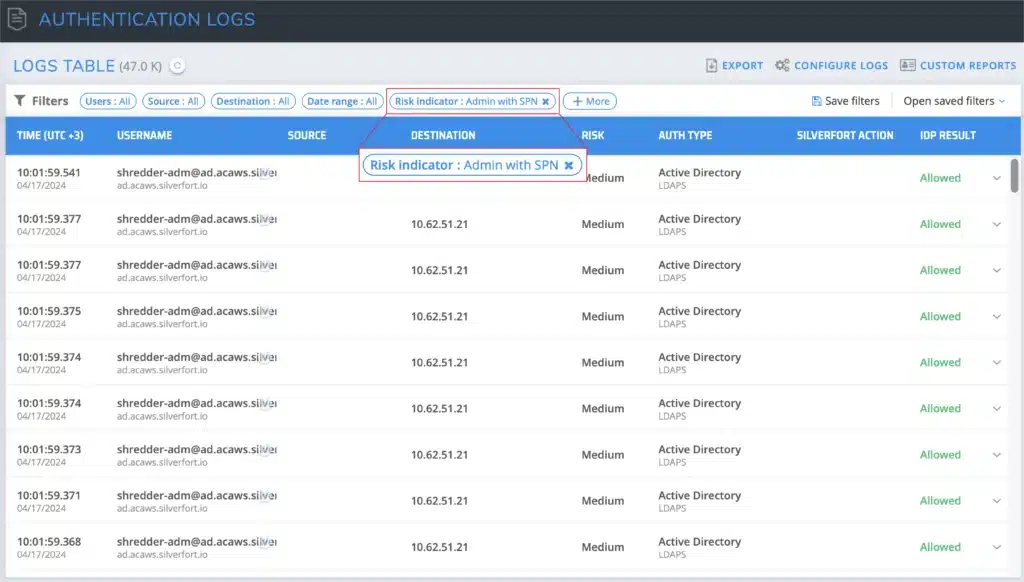Open the Date range: All filter

342,101
